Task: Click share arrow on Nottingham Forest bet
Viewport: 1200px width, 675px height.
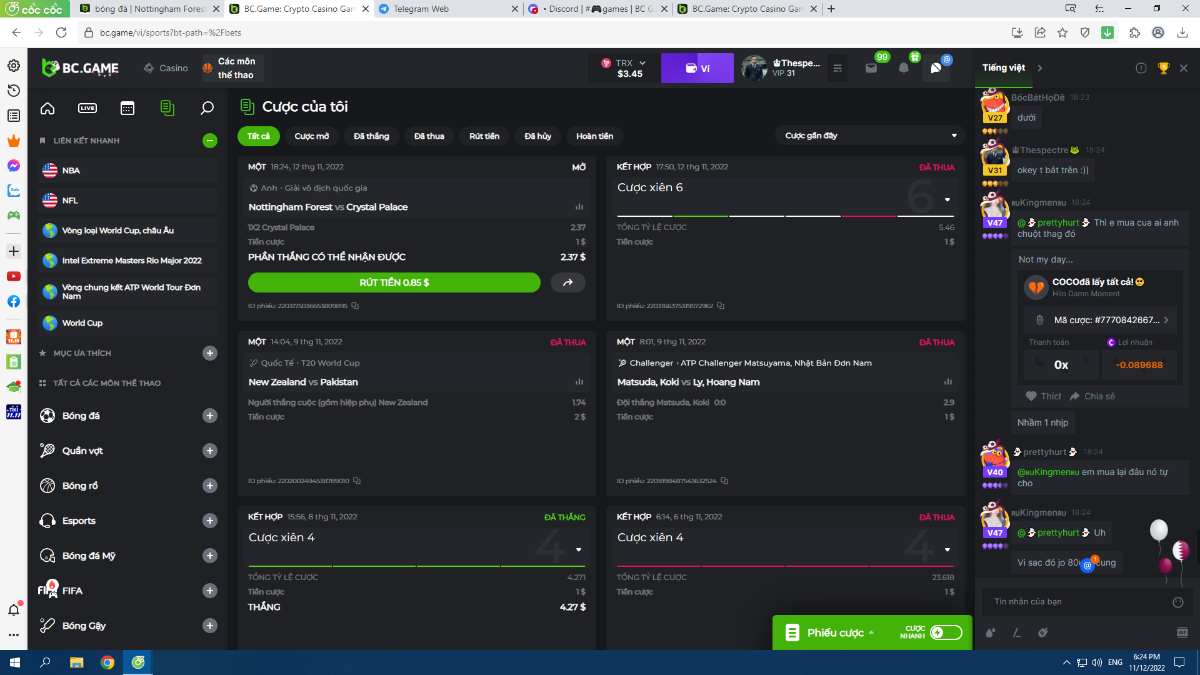Action: 568,283
